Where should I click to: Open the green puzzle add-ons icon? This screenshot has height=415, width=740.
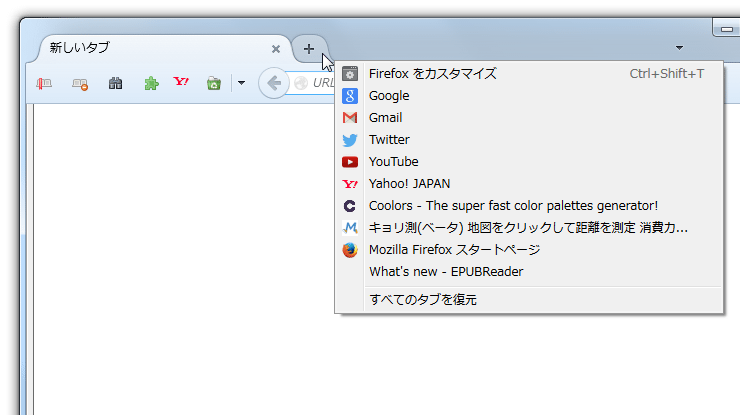click(151, 84)
